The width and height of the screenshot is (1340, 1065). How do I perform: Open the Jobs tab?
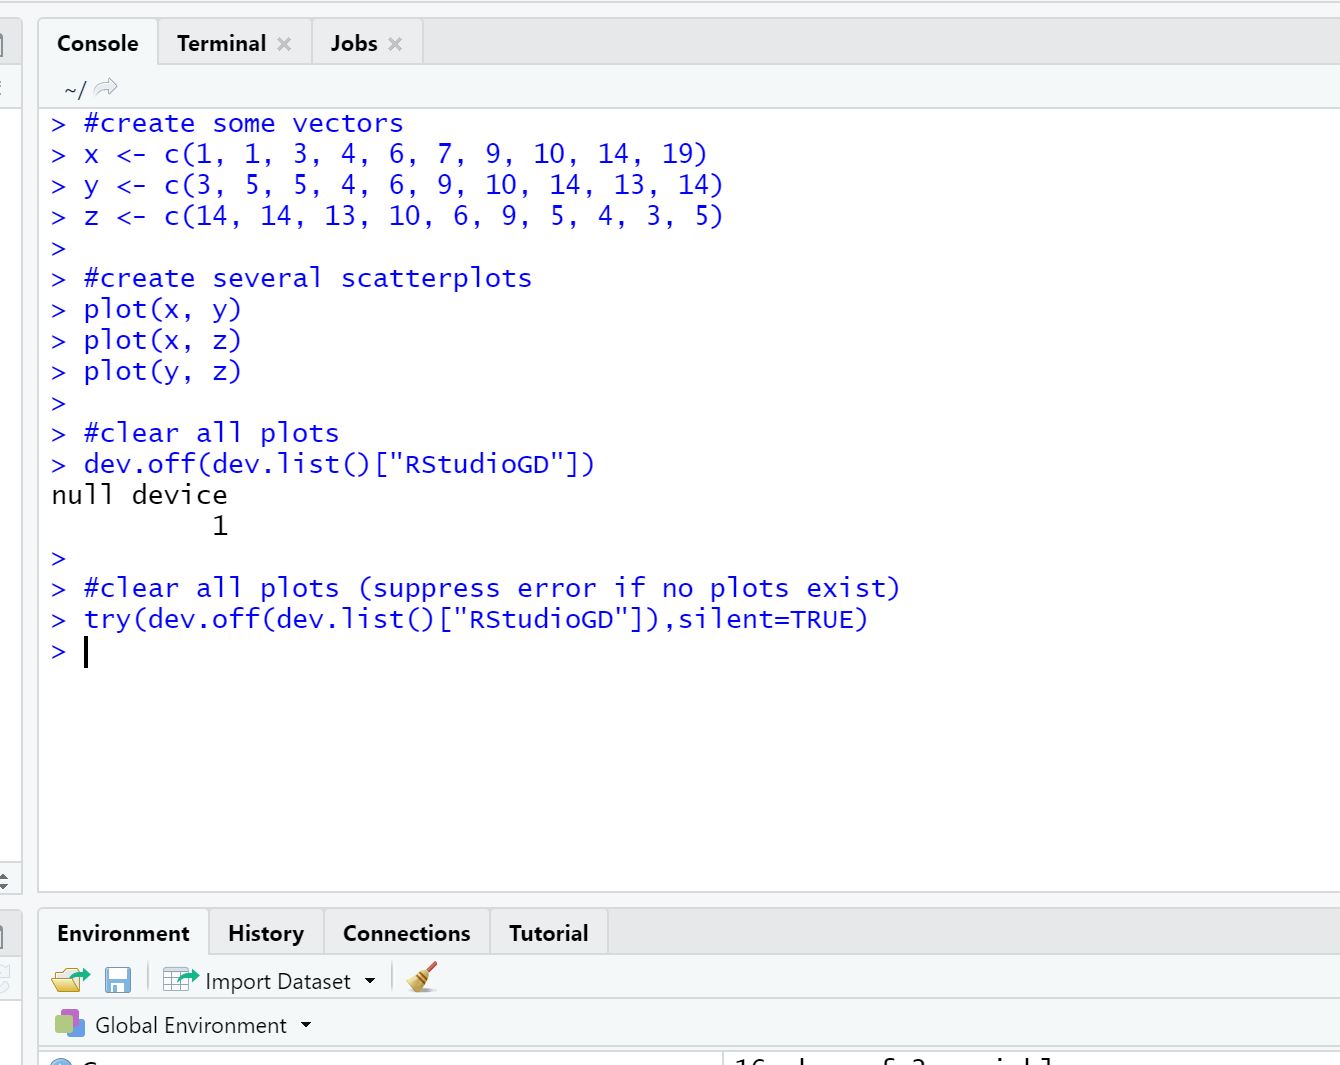point(355,43)
